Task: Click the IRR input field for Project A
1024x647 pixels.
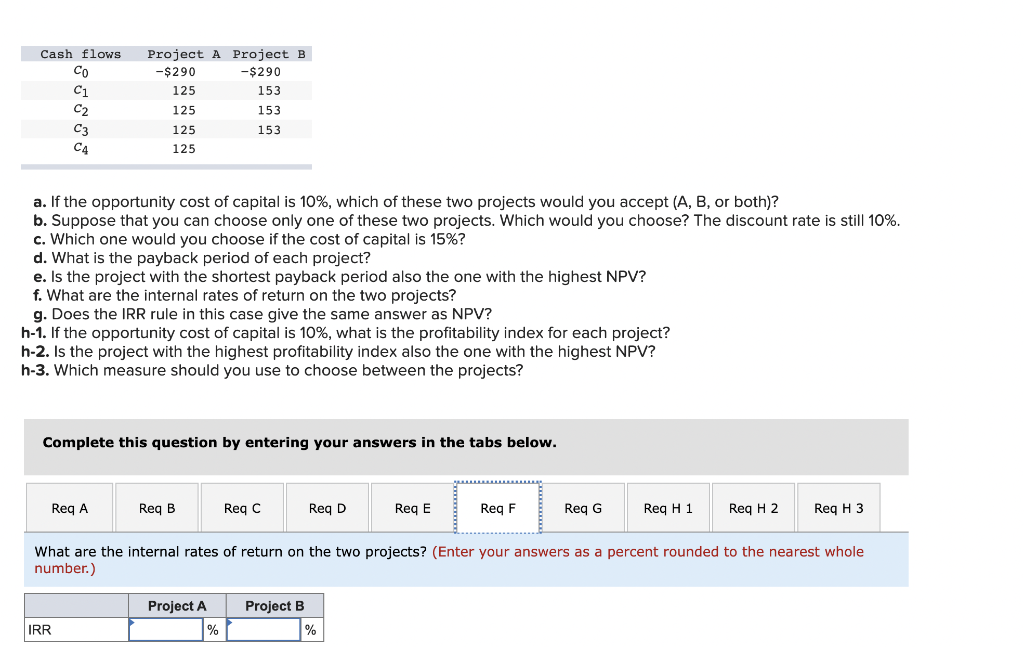Action: pyautogui.click(x=165, y=629)
